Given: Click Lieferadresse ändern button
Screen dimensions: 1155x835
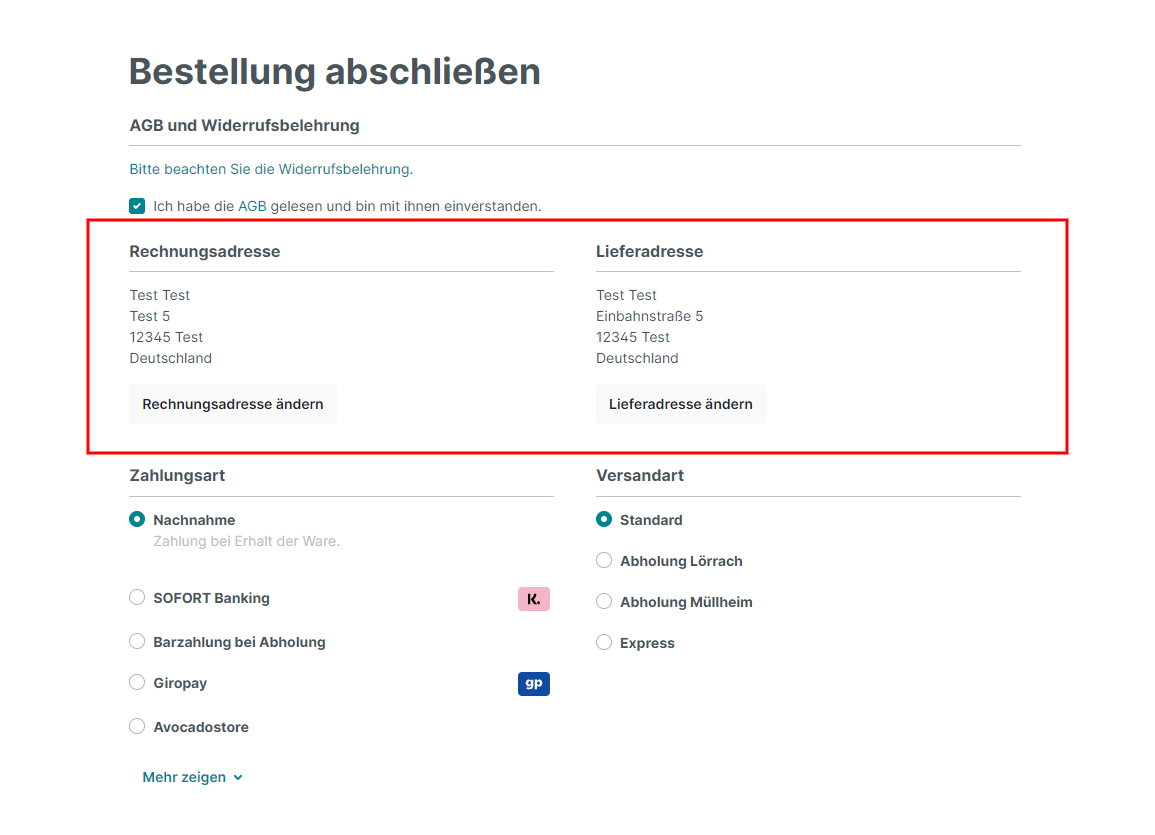Looking at the screenshot, I should point(680,404).
